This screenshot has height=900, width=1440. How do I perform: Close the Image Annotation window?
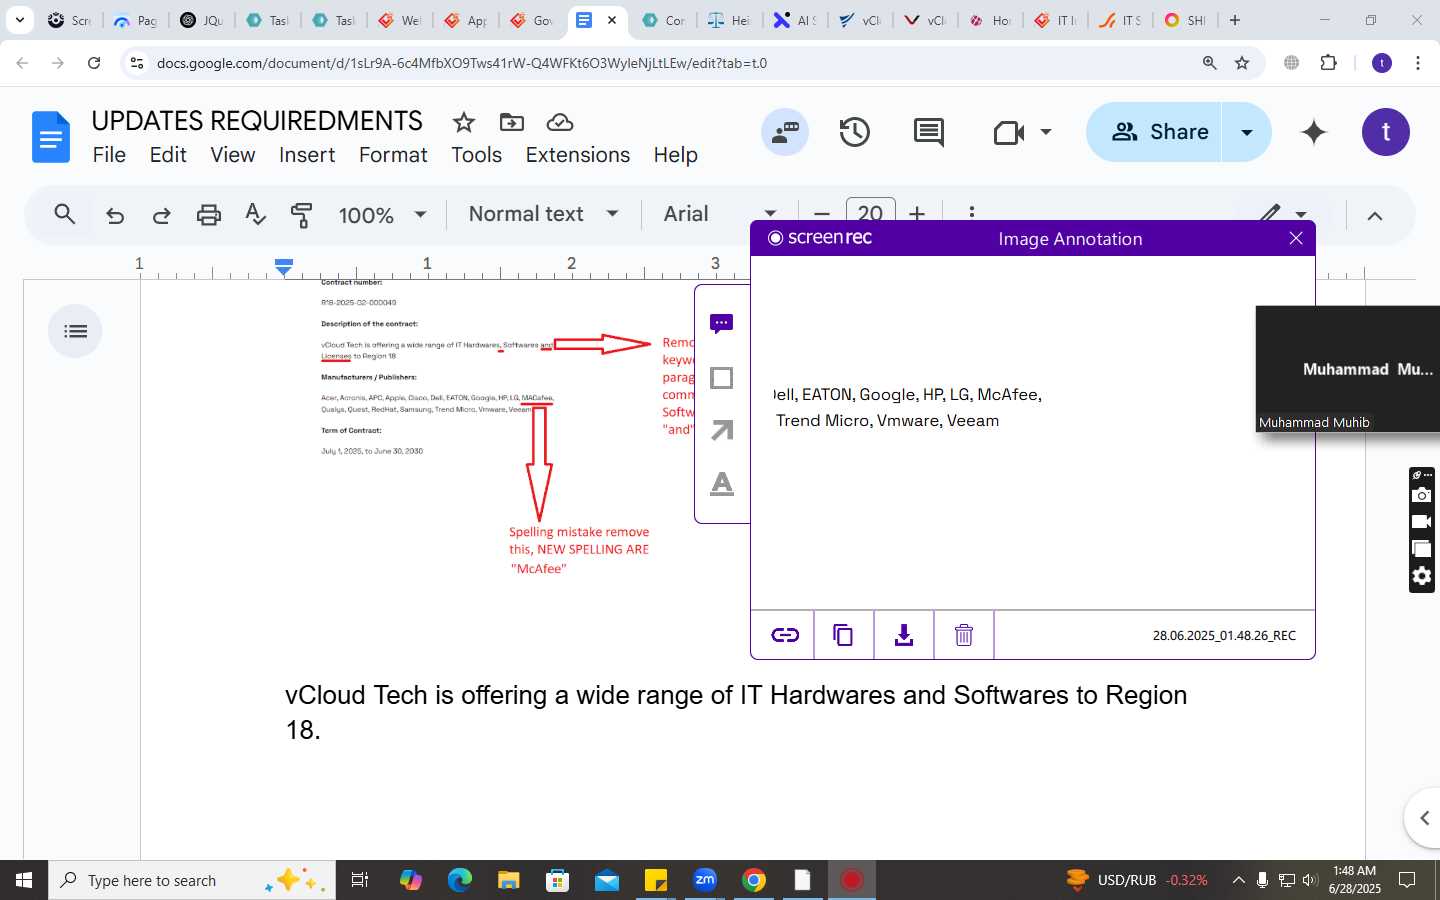[1296, 238]
